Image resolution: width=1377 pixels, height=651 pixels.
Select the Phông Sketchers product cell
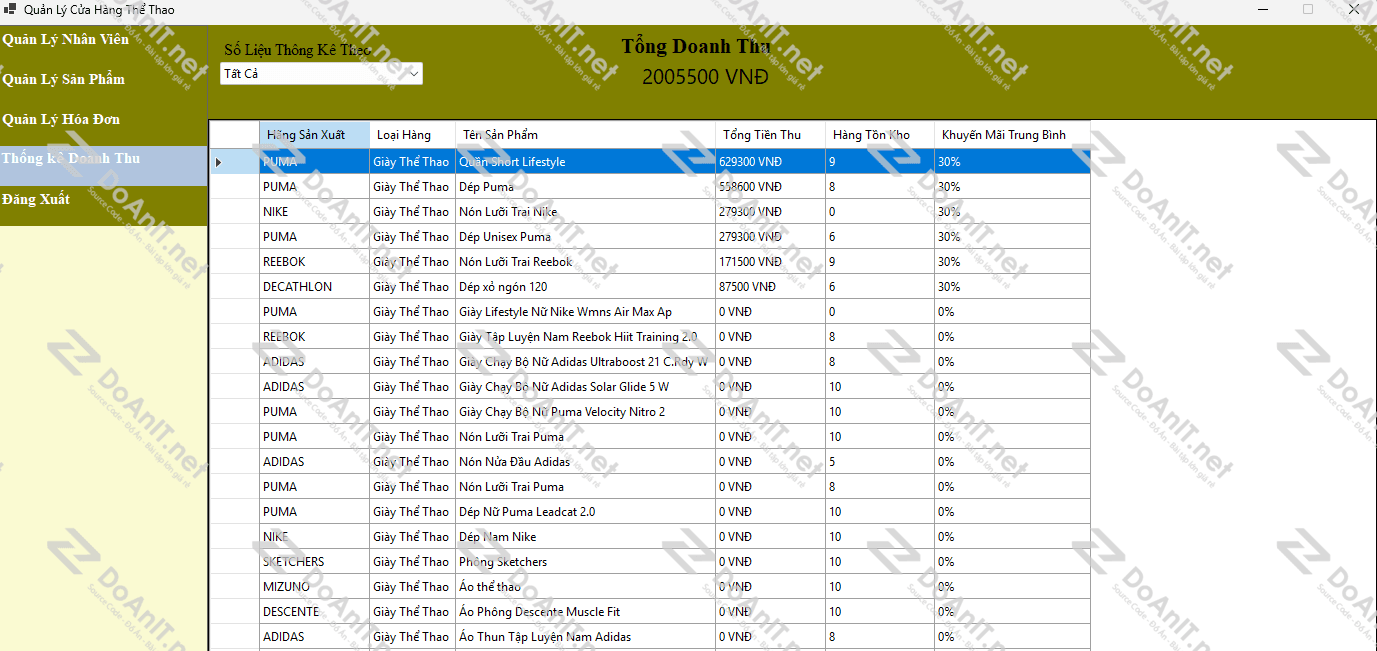pos(585,562)
